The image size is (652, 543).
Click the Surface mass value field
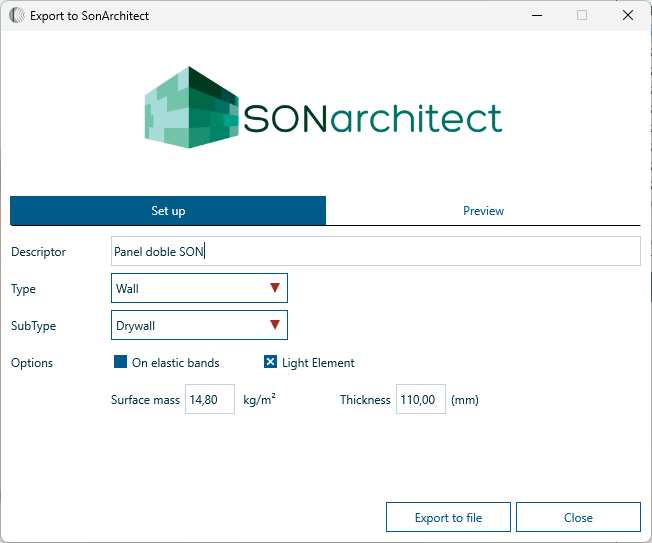(x=210, y=399)
